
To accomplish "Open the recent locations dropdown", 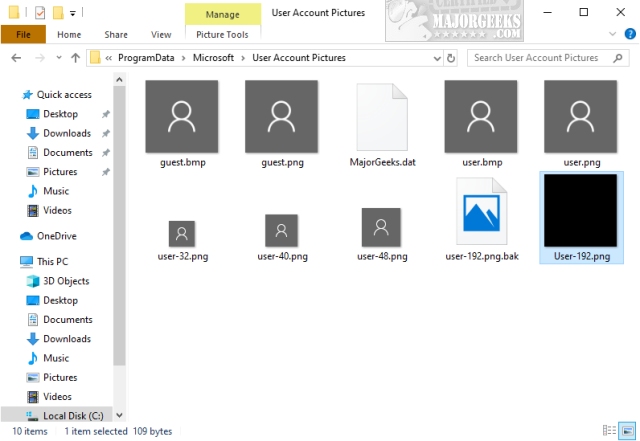I will pos(59,58).
